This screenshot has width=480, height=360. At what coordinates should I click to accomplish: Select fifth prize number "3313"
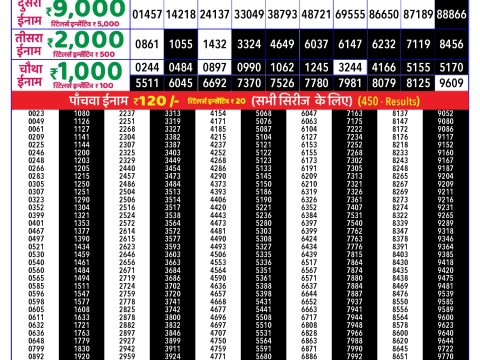click(x=172, y=113)
